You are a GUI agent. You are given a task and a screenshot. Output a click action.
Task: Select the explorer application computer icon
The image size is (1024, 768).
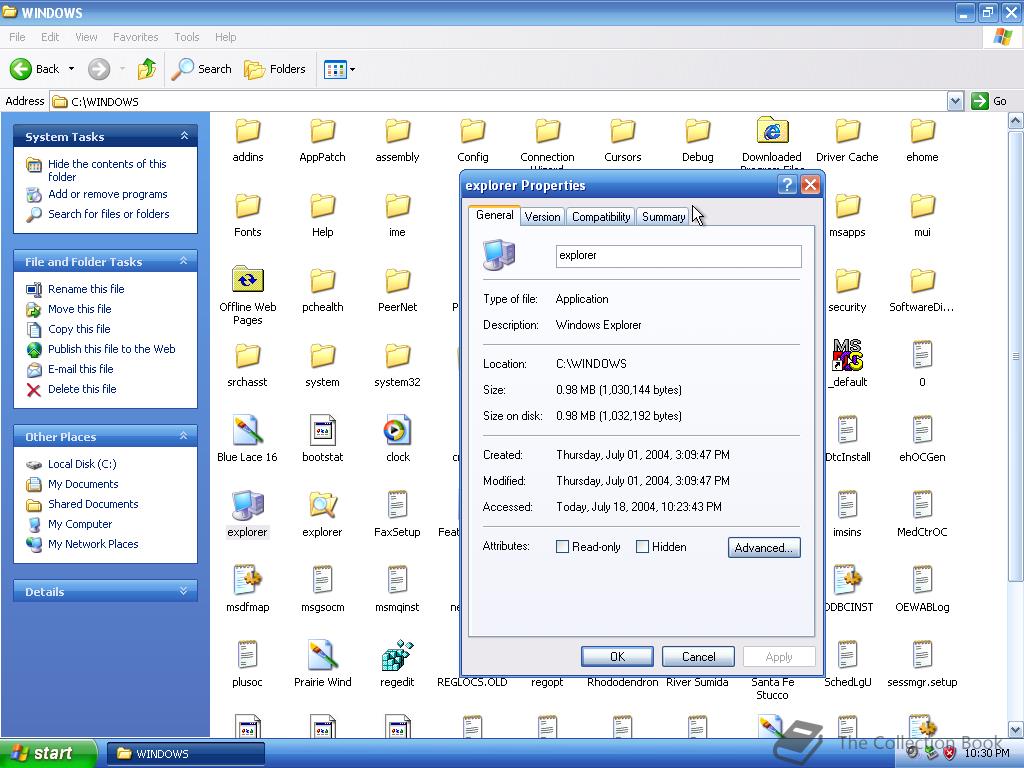(248, 505)
